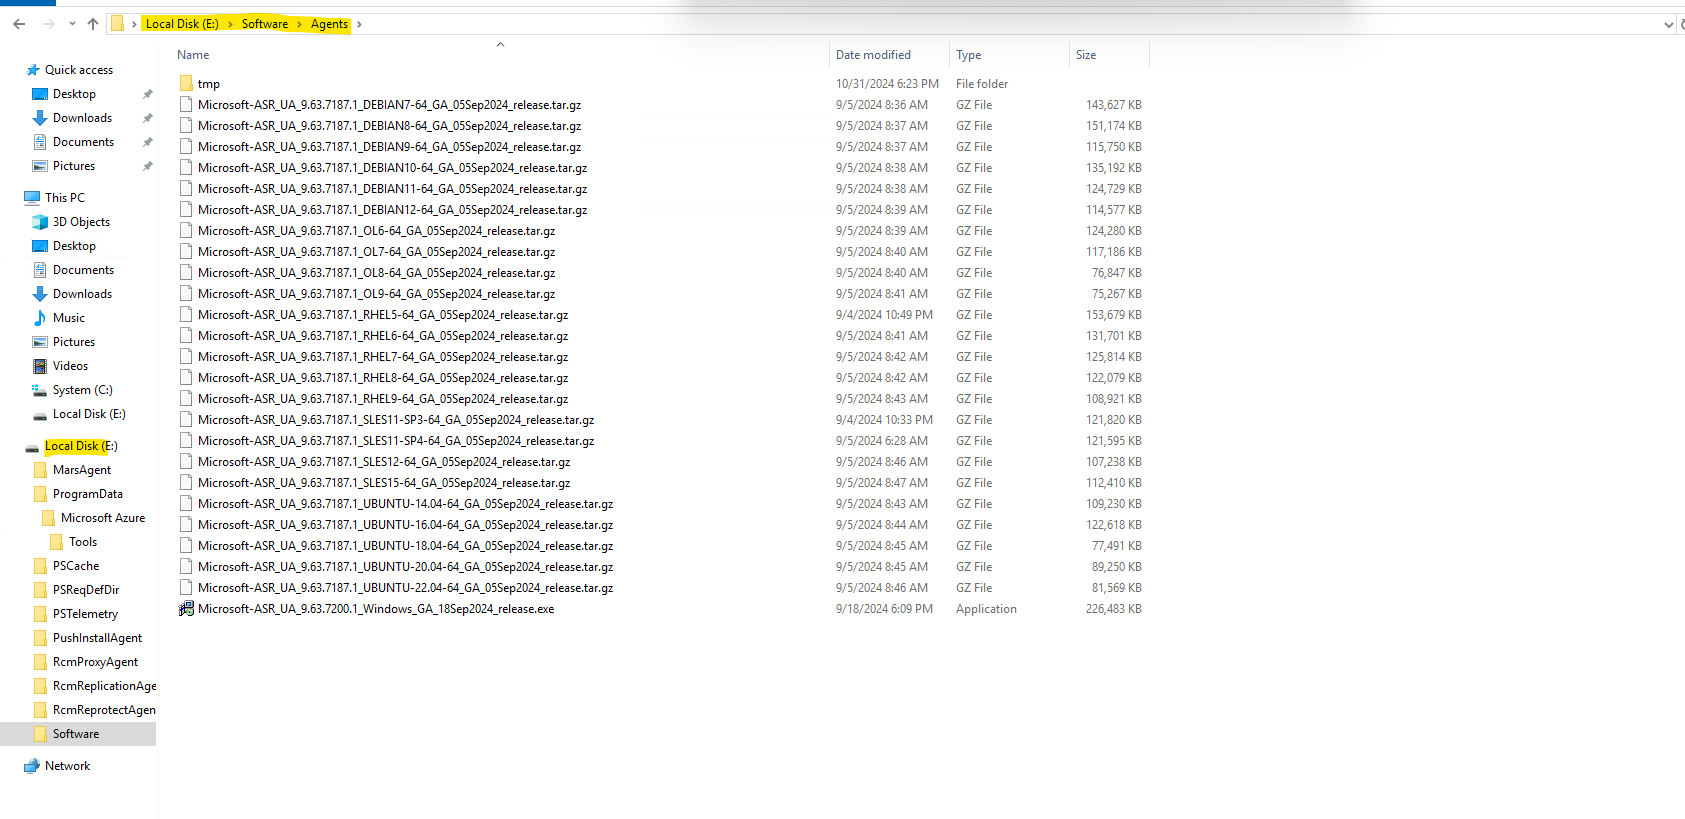Select Quick access star icon
The width and height of the screenshot is (1685, 819).
tap(33, 70)
